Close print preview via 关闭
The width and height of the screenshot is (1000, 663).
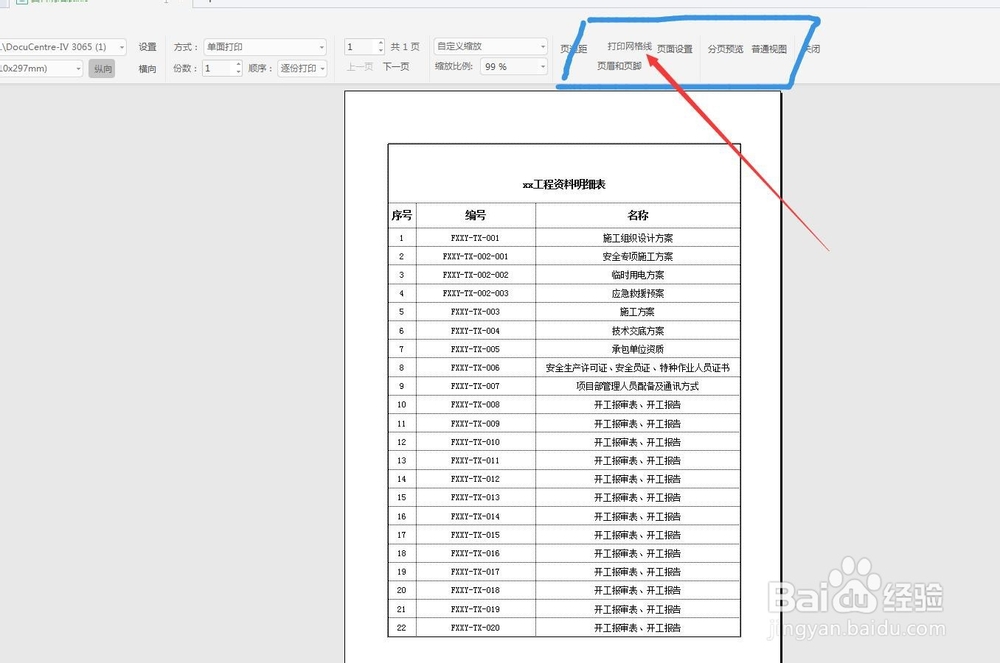point(810,46)
